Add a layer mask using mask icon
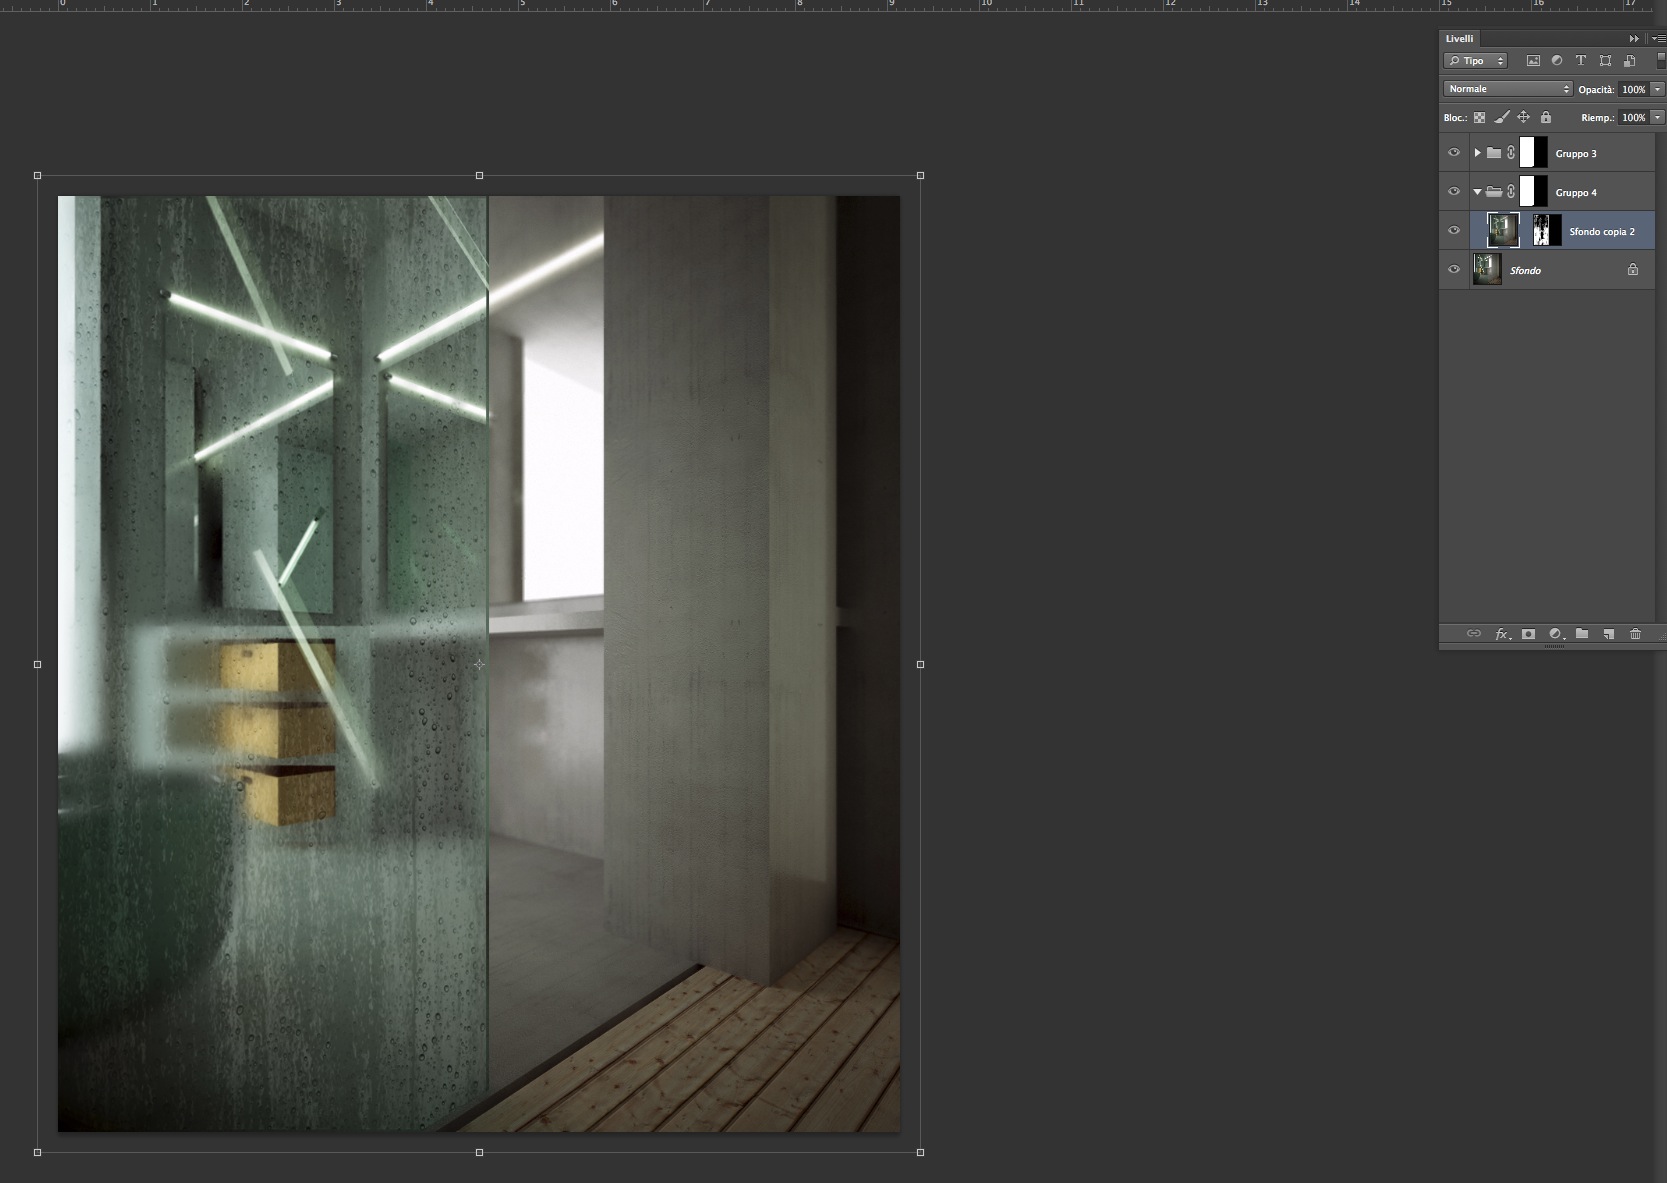 coord(1528,634)
